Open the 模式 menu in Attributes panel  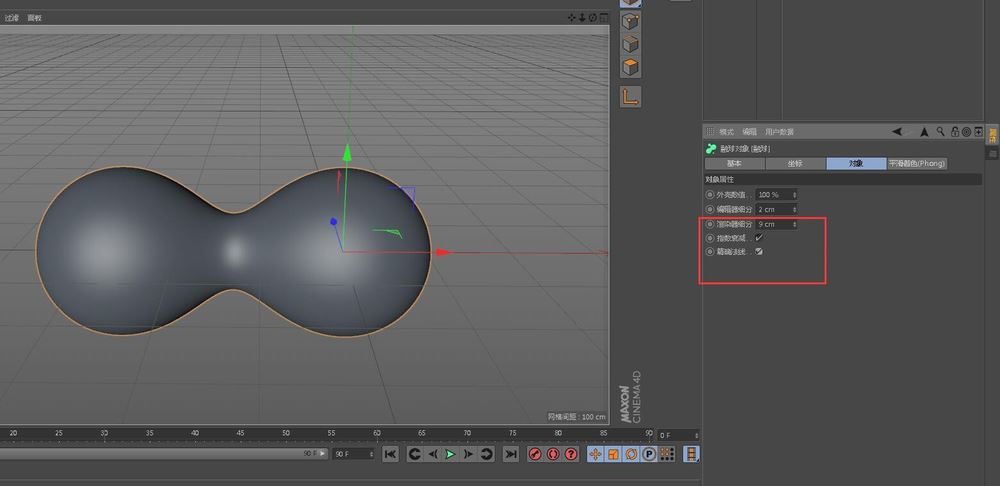[x=726, y=132]
